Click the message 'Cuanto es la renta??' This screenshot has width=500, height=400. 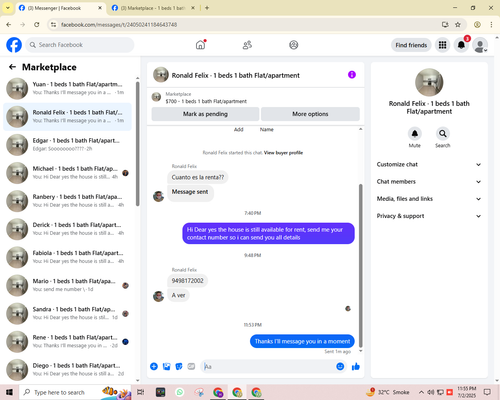click(x=198, y=177)
